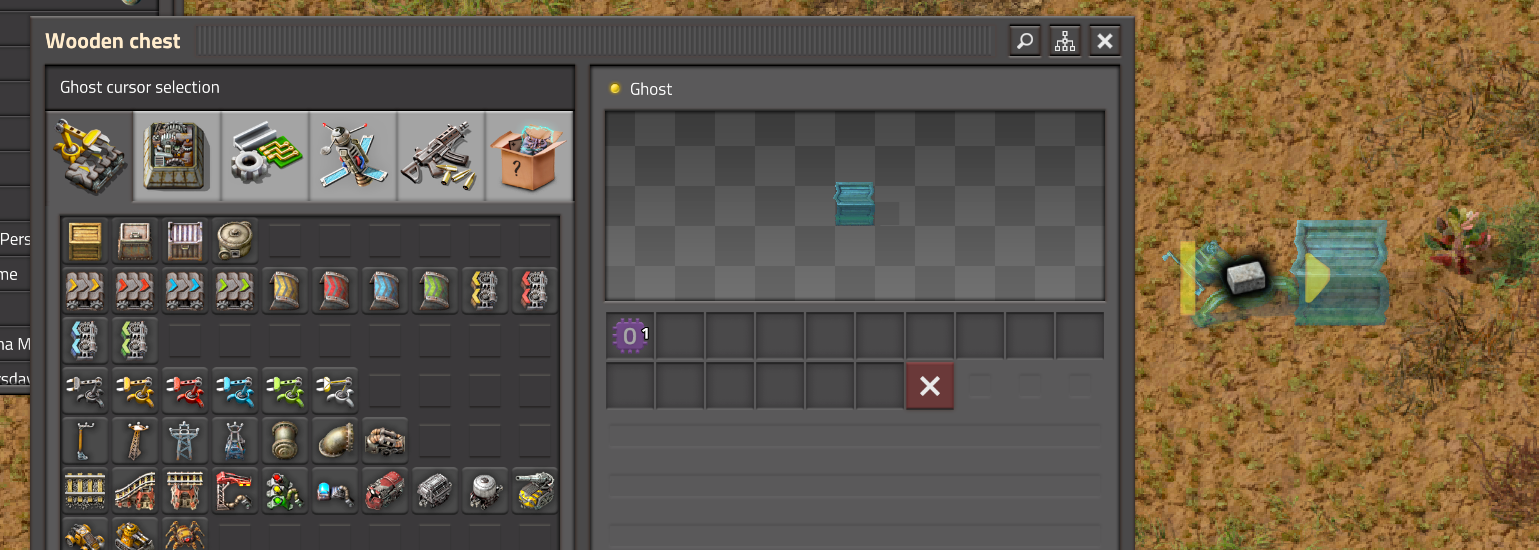Select the yellow underground belt

click(285, 291)
